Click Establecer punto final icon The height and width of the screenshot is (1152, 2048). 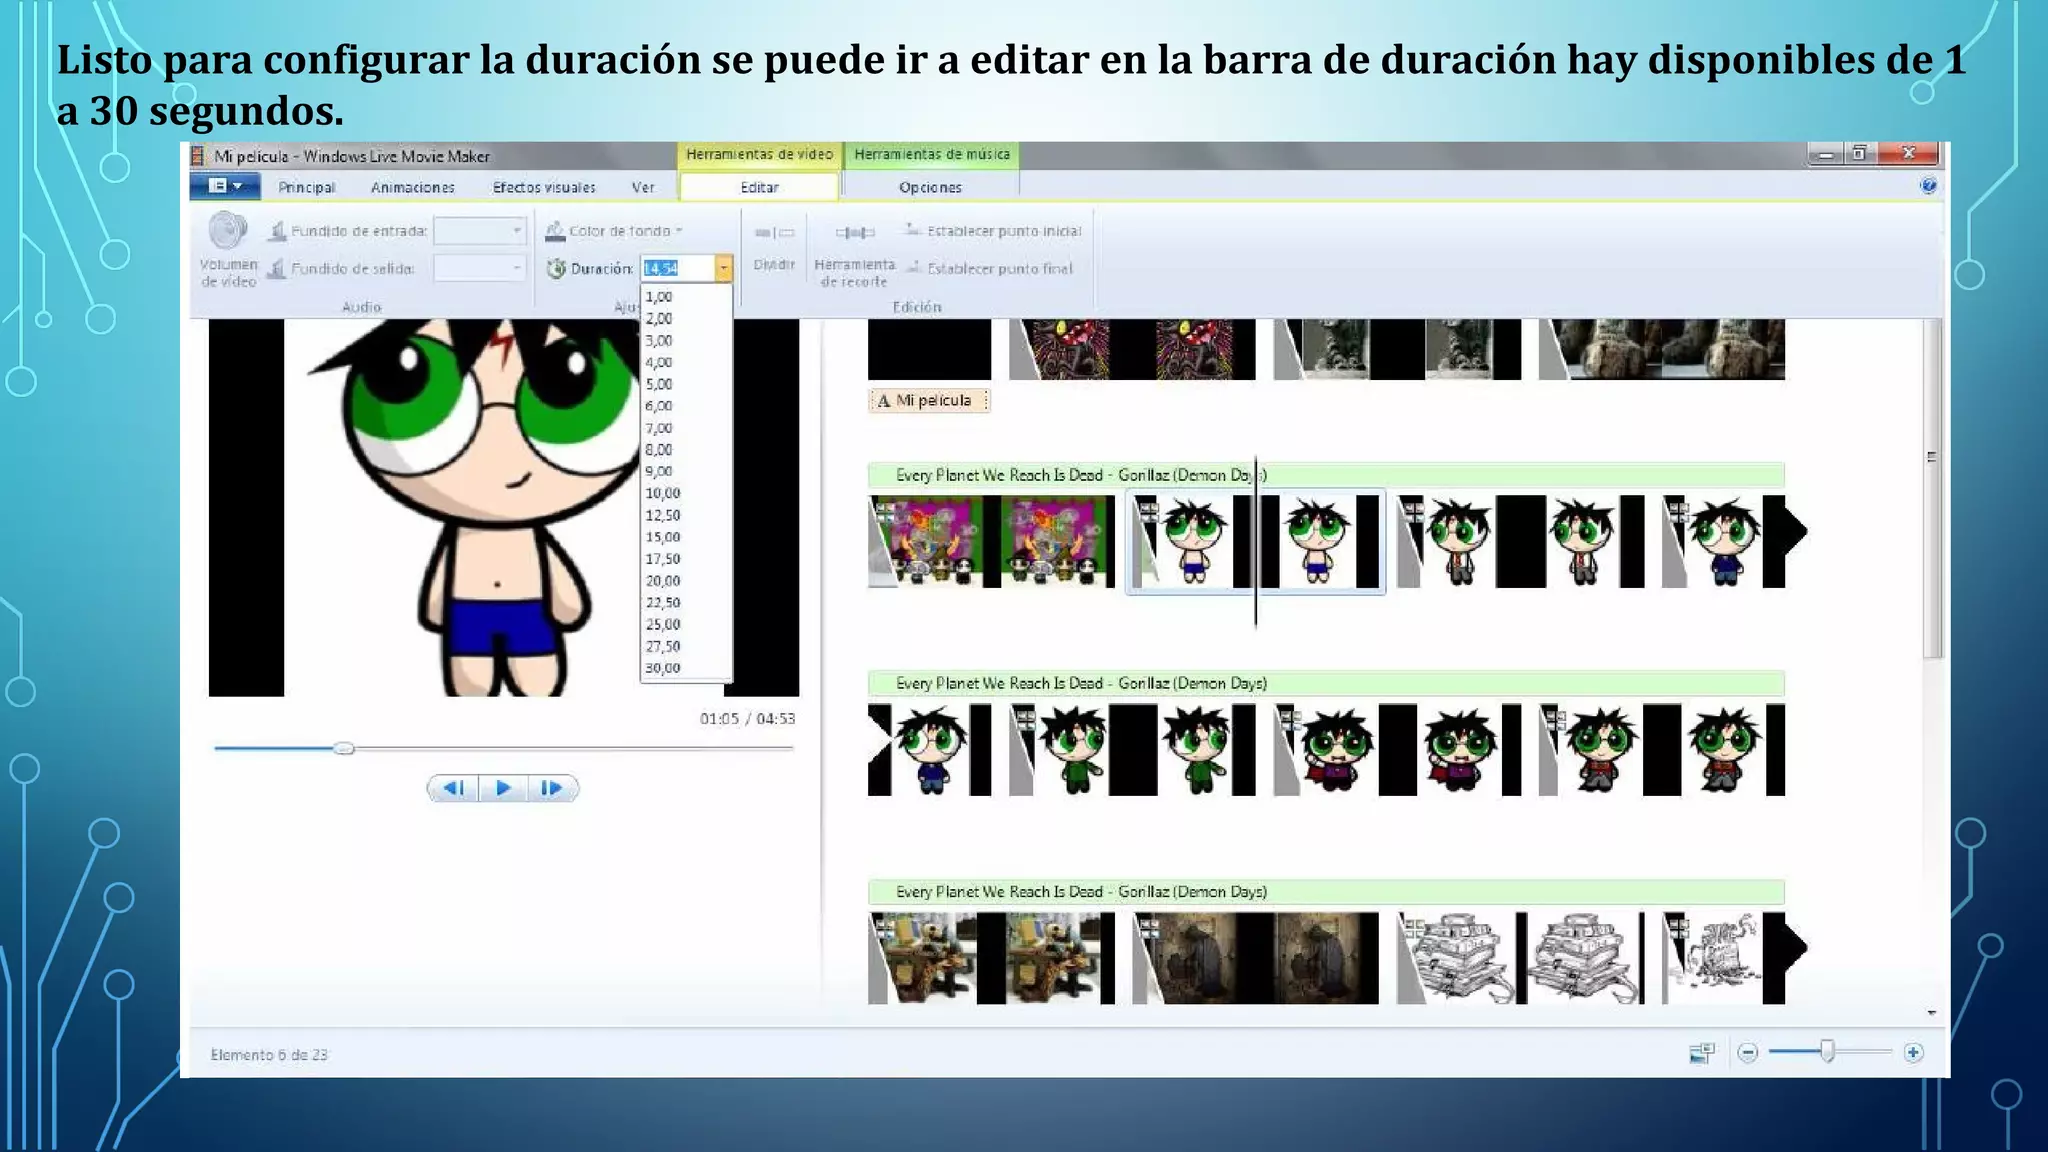click(x=913, y=268)
